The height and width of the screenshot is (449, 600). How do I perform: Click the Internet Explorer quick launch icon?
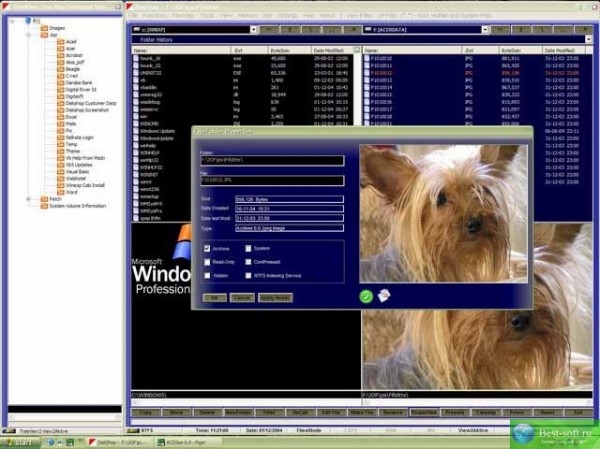click(x=51, y=443)
